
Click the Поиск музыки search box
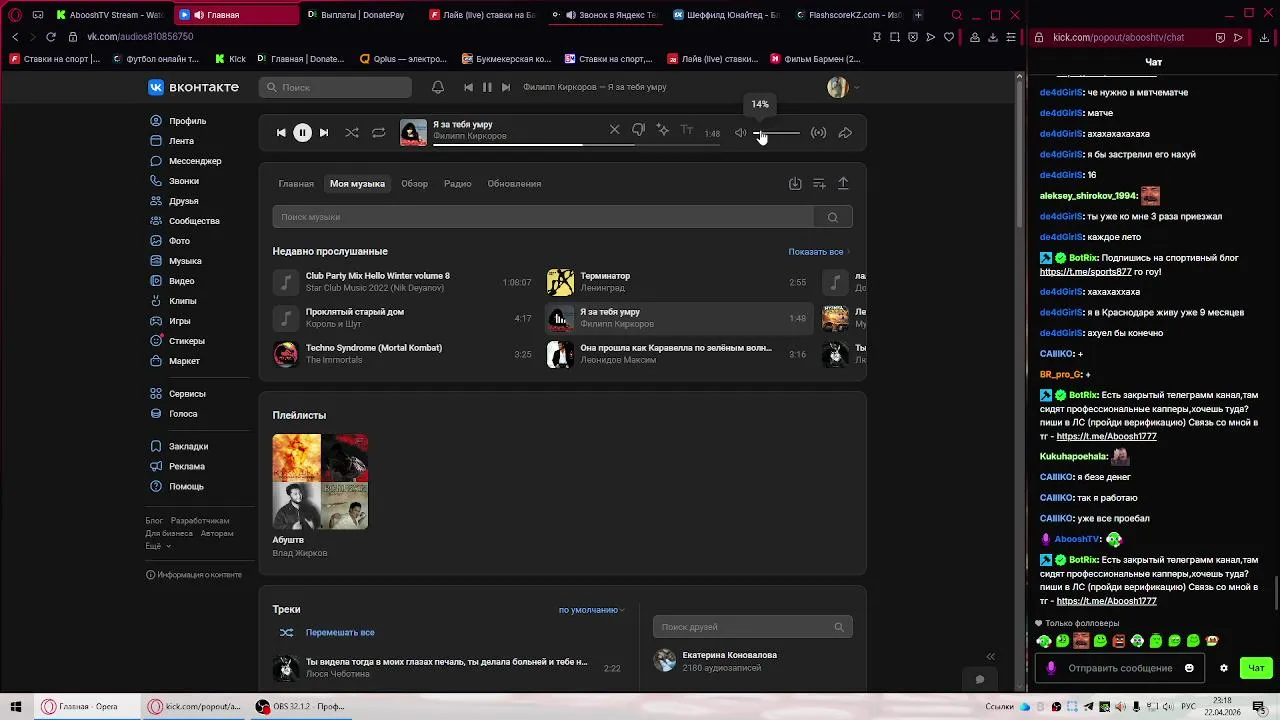(x=543, y=217)
